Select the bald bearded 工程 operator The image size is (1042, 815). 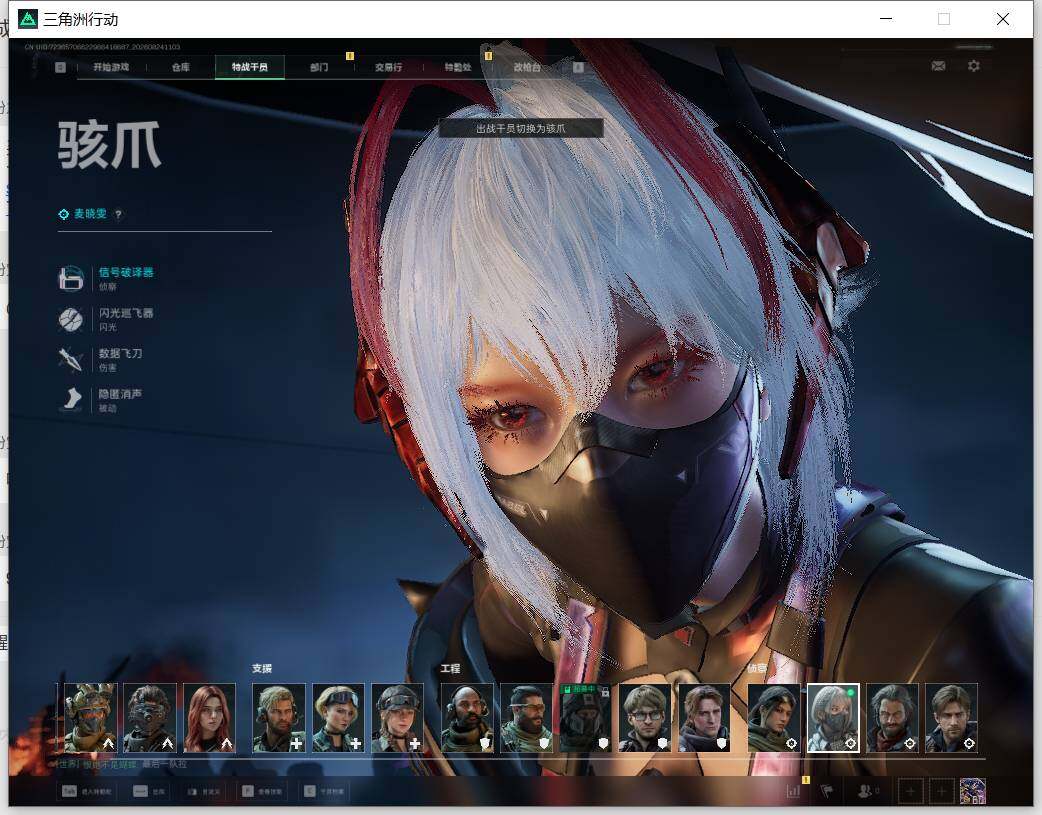[x=467, y=718]
